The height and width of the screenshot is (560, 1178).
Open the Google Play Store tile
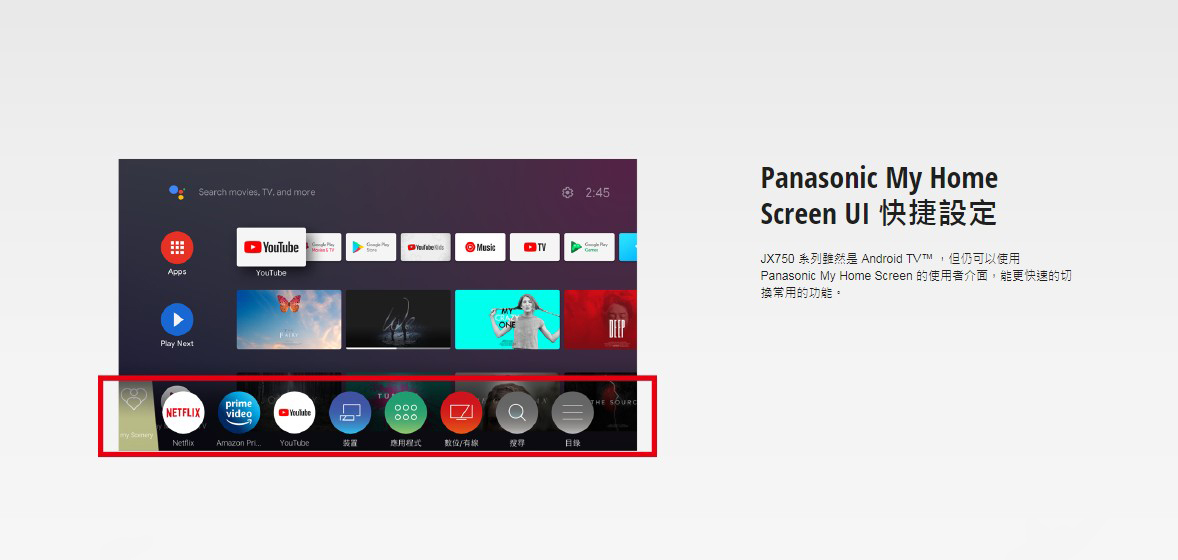pyautogui.click(x=371, y=247)
